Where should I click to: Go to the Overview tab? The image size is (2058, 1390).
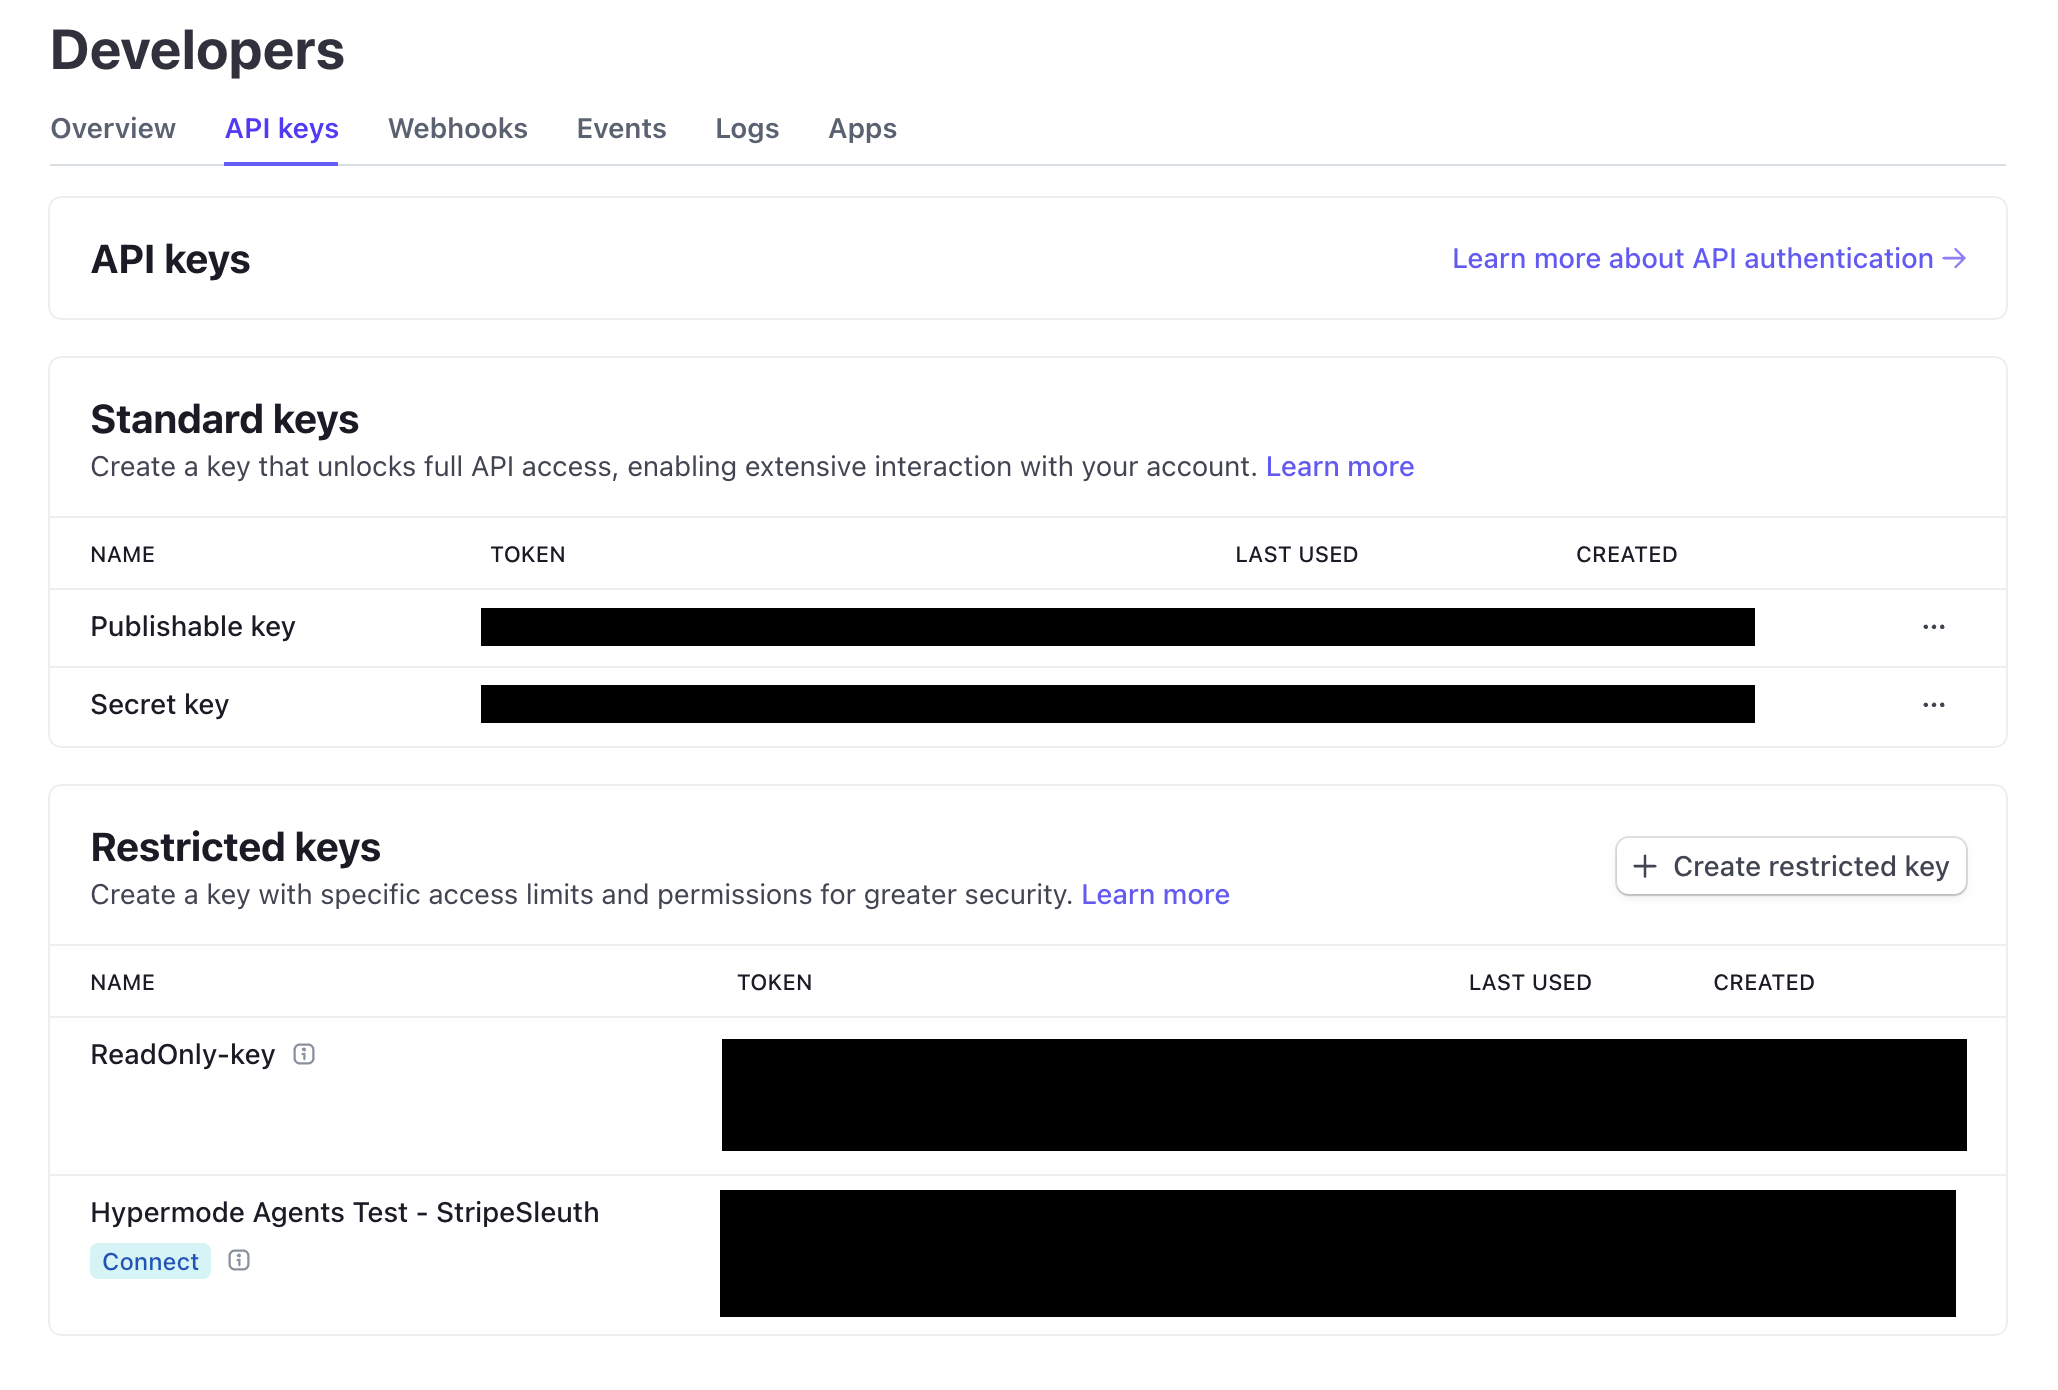coord(113,128)
